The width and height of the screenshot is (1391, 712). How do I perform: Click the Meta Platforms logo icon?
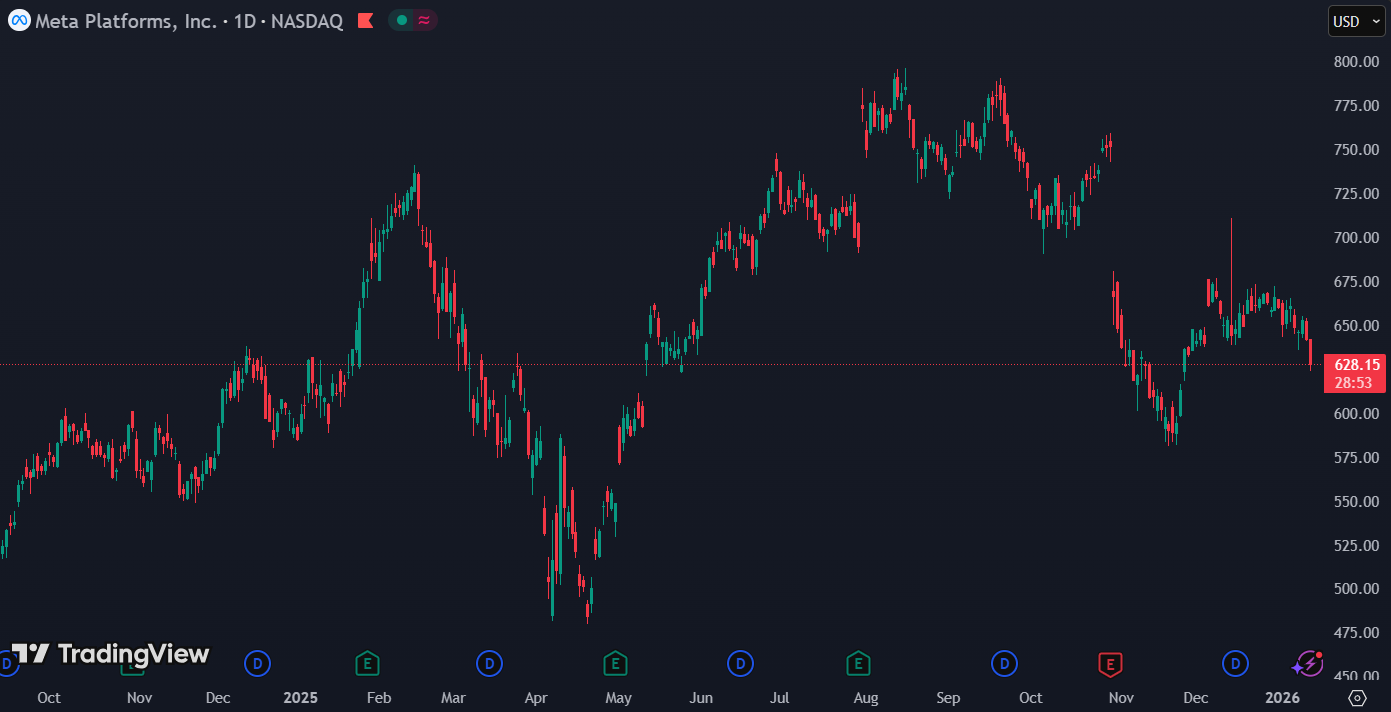pyautogui.click(x=19, y=20)
